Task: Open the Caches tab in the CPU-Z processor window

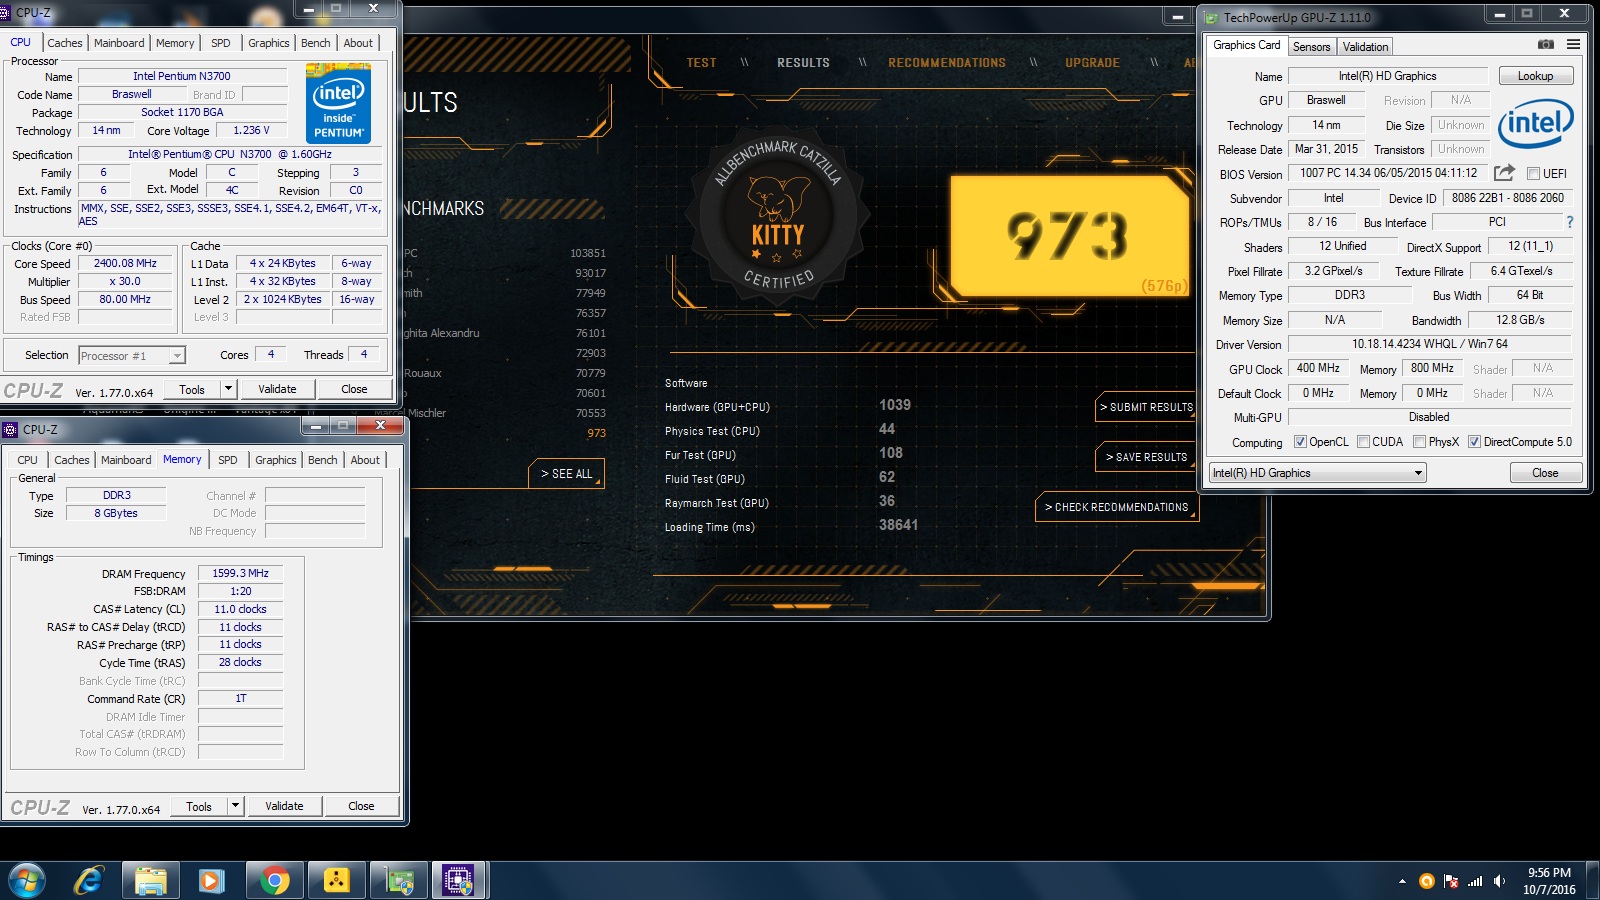Action: point(65,43)
